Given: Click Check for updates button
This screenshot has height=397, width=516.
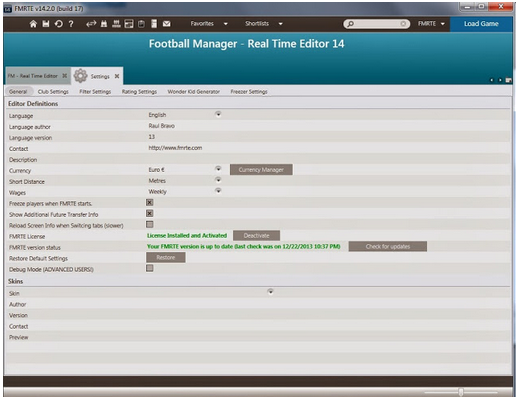Looking at the screenshot, I should click(x=388, y=247).
